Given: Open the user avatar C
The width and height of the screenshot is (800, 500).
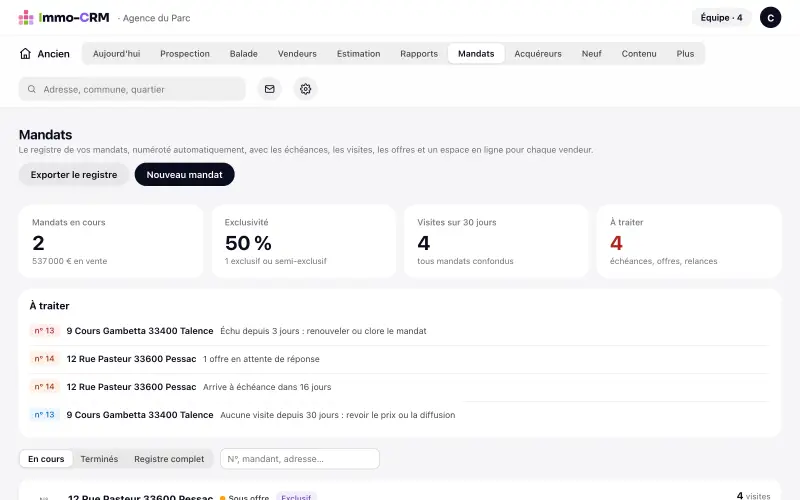Looking at the screenshot, I should [x=770, y=18].
